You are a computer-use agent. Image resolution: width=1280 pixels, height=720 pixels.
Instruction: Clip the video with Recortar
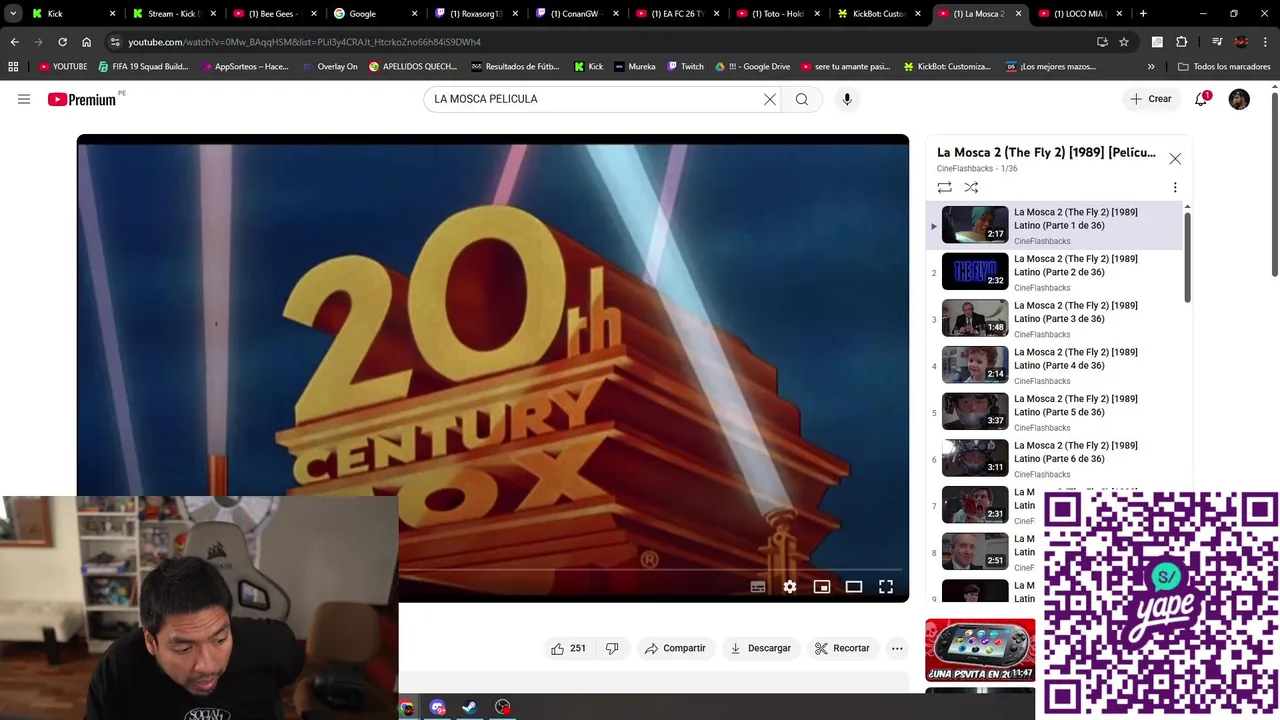click(x=842, y=648)
